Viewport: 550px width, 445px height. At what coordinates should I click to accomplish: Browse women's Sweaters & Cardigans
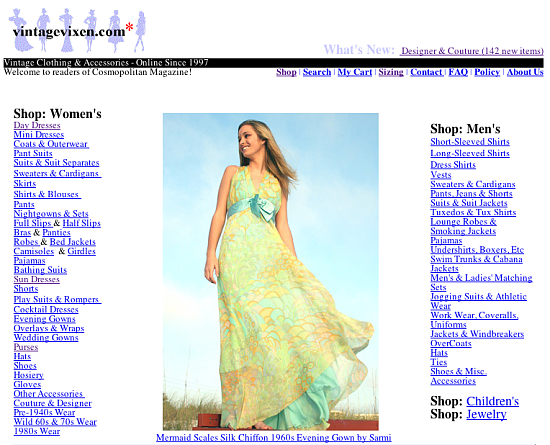[x=57, y=173]
